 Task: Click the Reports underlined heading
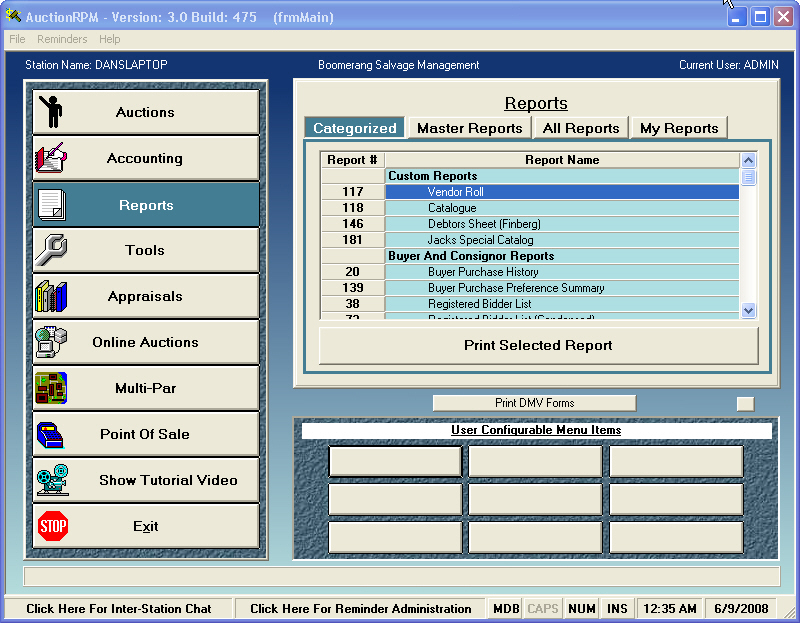pyautogui.click(x=536, y=103)
